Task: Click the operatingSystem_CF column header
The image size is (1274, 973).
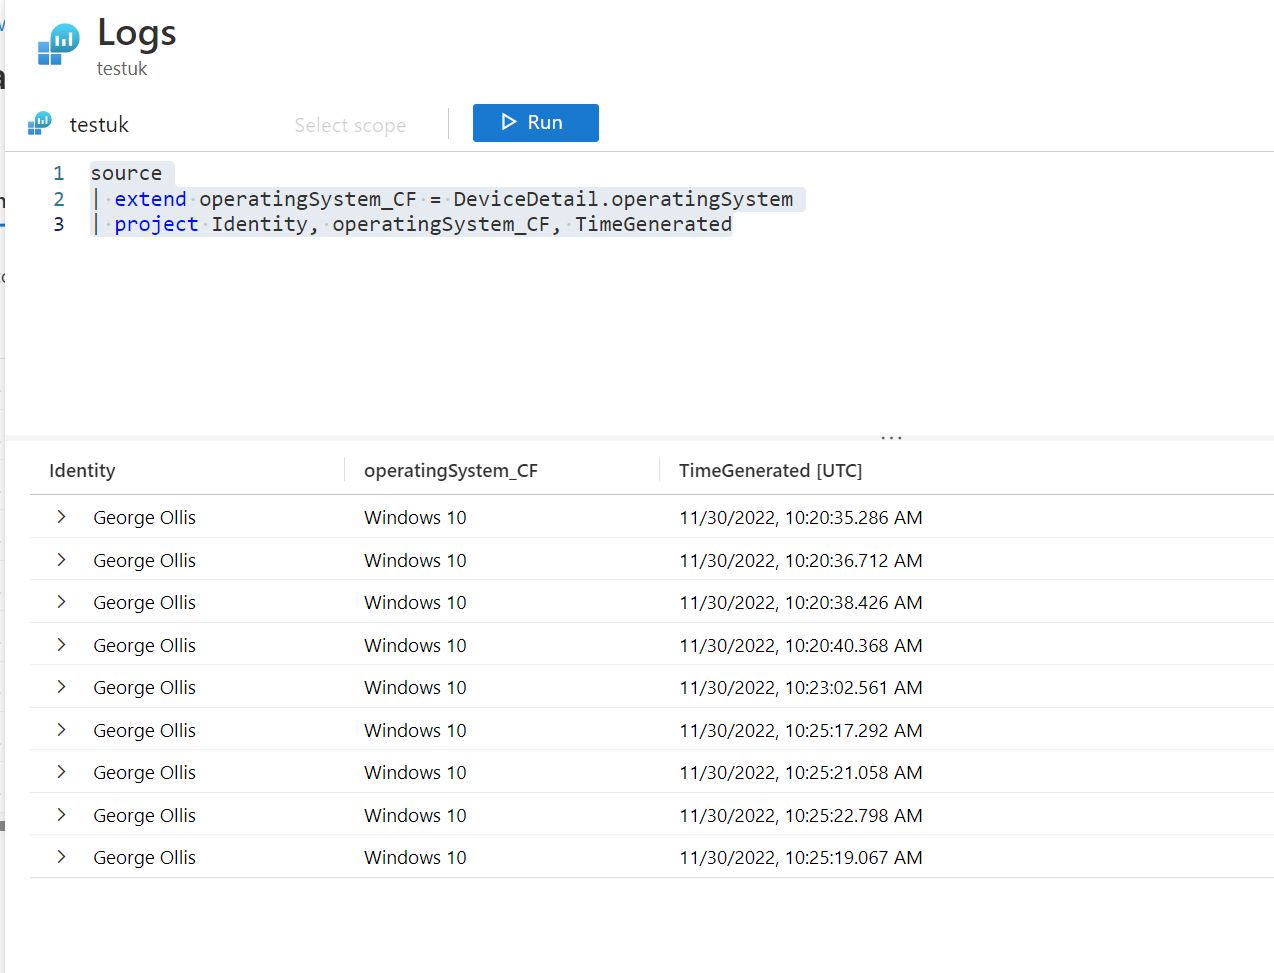Action: coord(450,471)
